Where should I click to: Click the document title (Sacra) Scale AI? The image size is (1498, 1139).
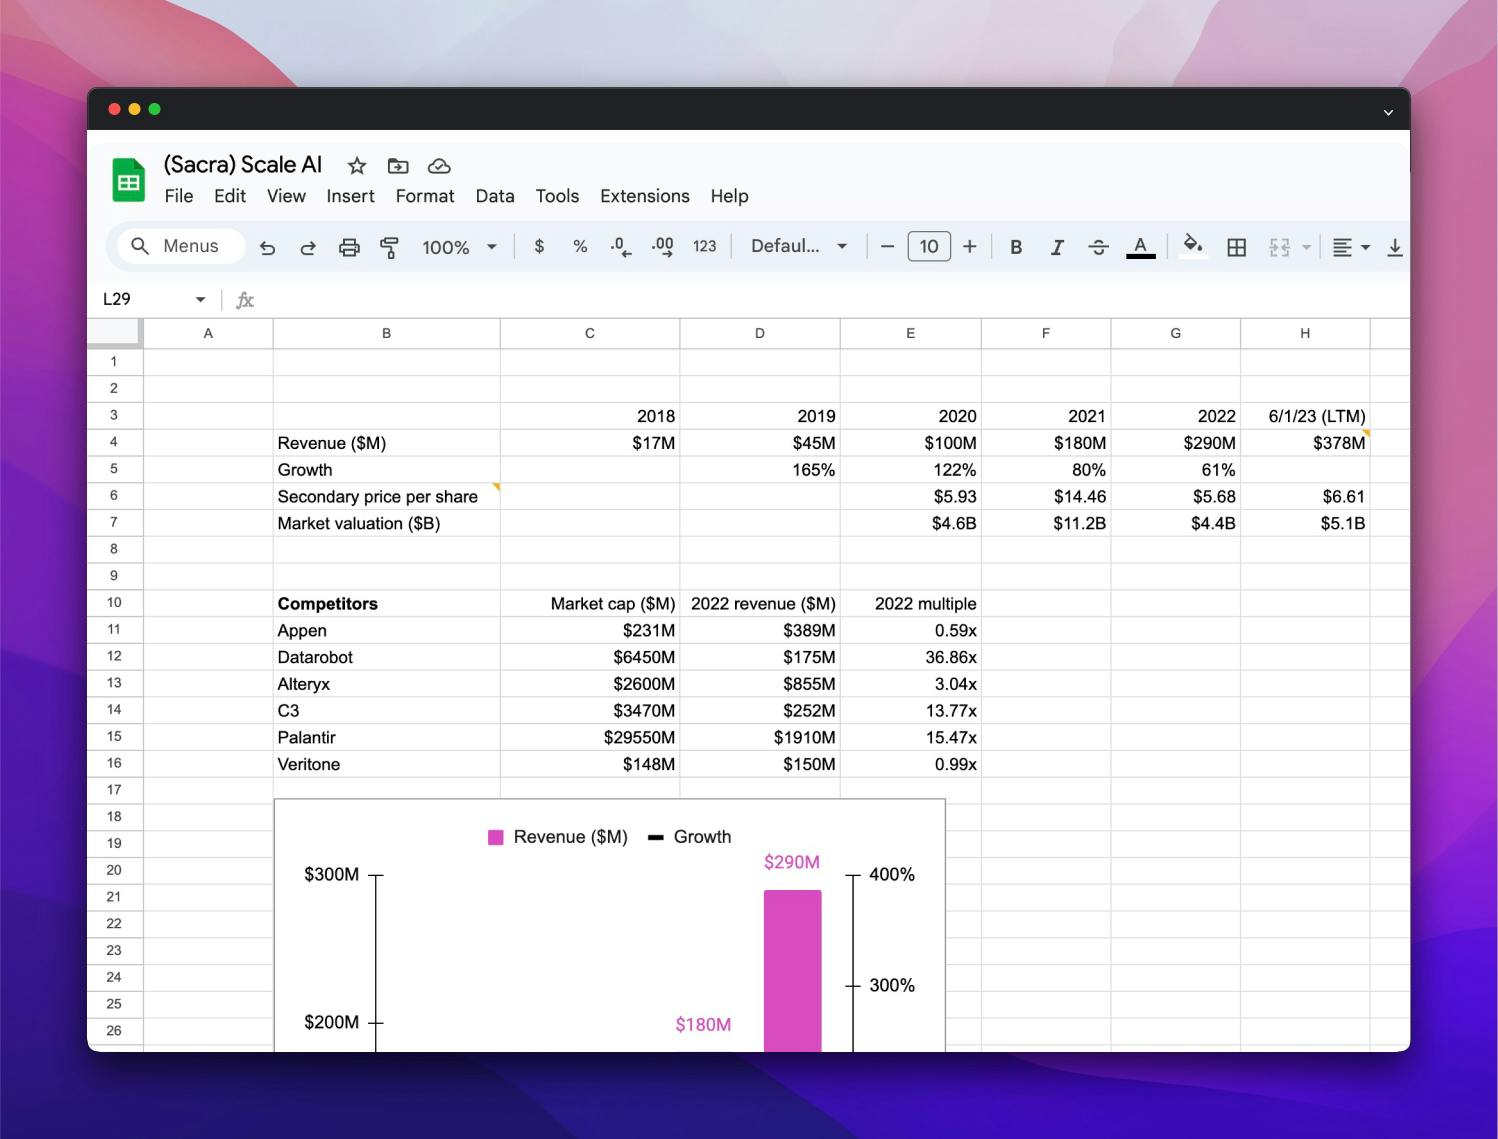point(243,165)
